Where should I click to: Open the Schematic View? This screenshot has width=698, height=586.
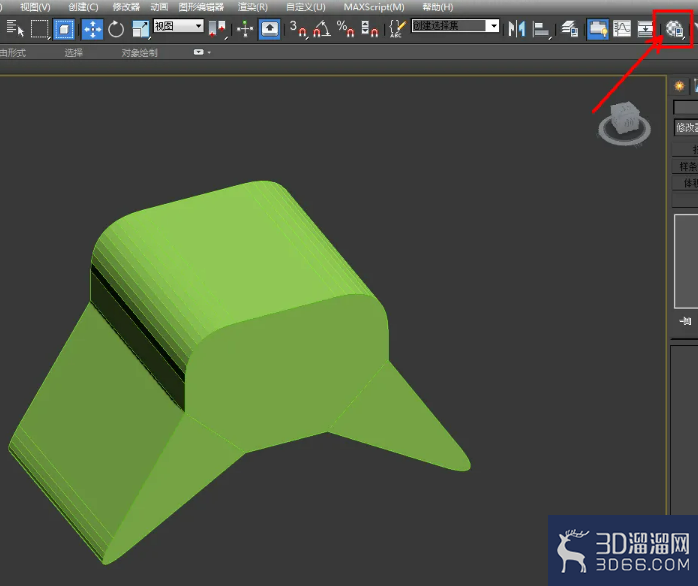tap(645, 29)
